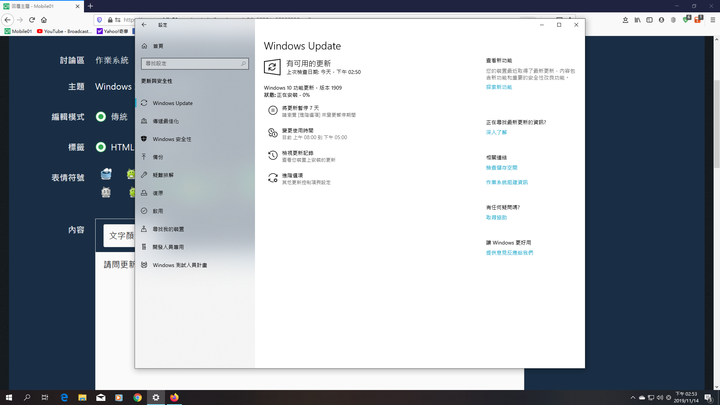Open File Explorer from the taskbar
720x405 pixels.
click(82, 398)
